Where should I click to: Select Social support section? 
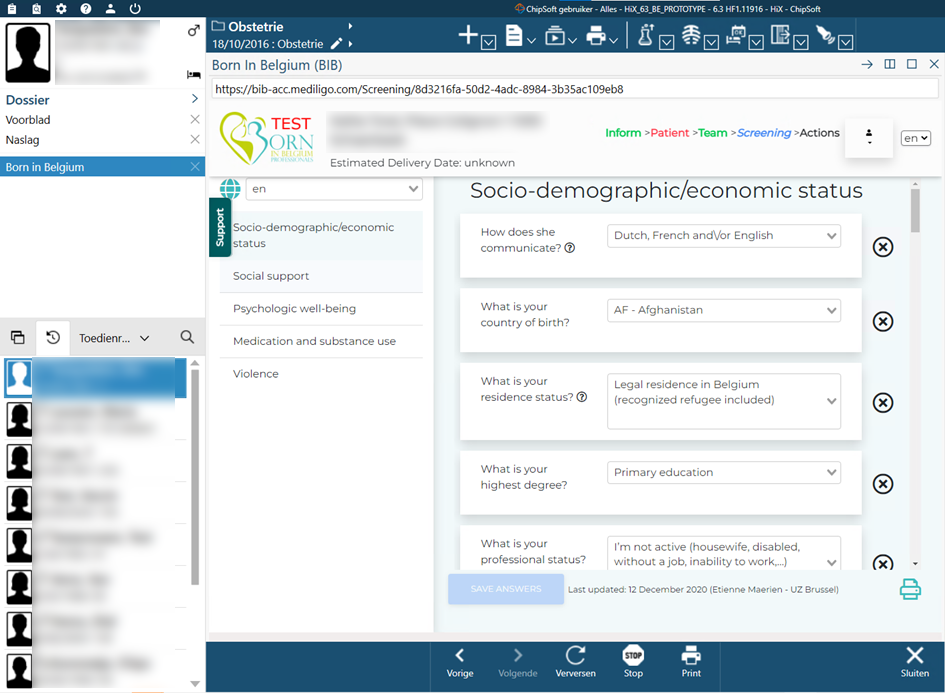tap(321, 276)
